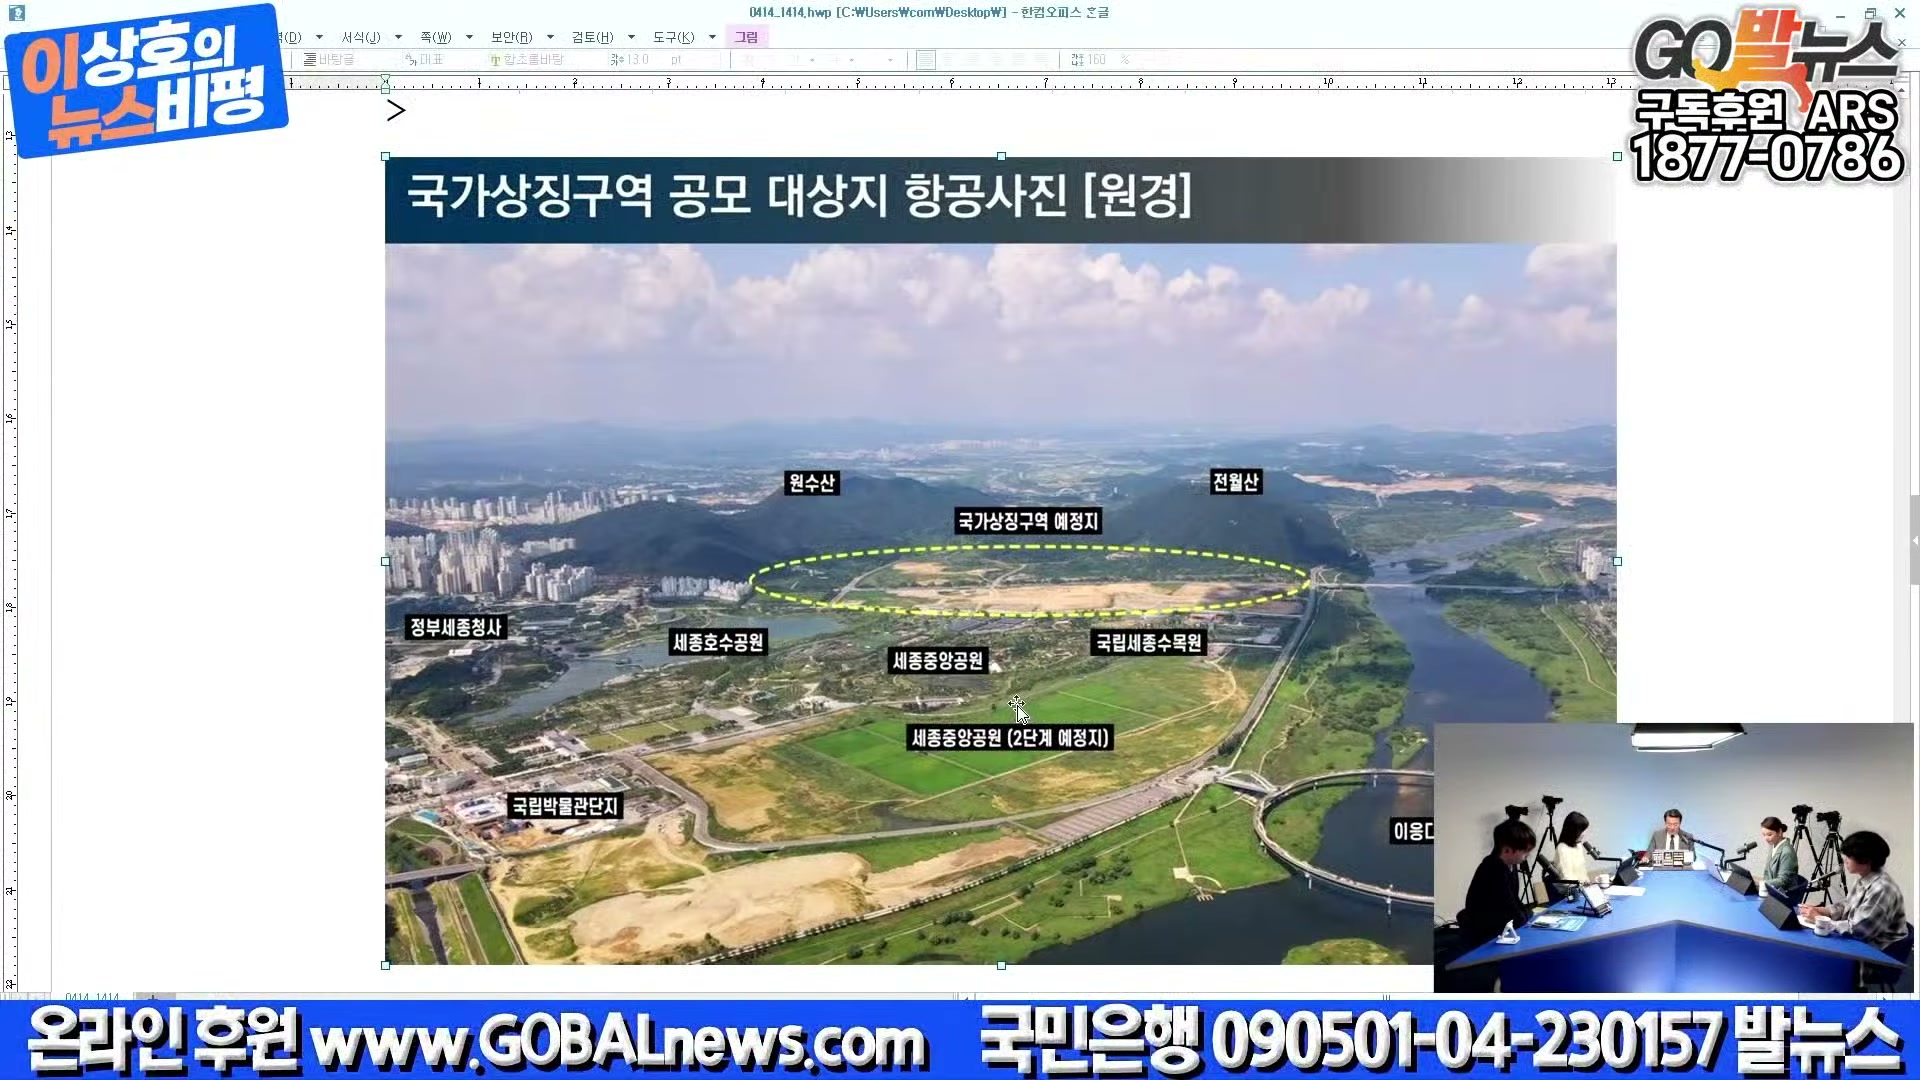Click the Hangul app icon in title bar

(x=17, y=13)
